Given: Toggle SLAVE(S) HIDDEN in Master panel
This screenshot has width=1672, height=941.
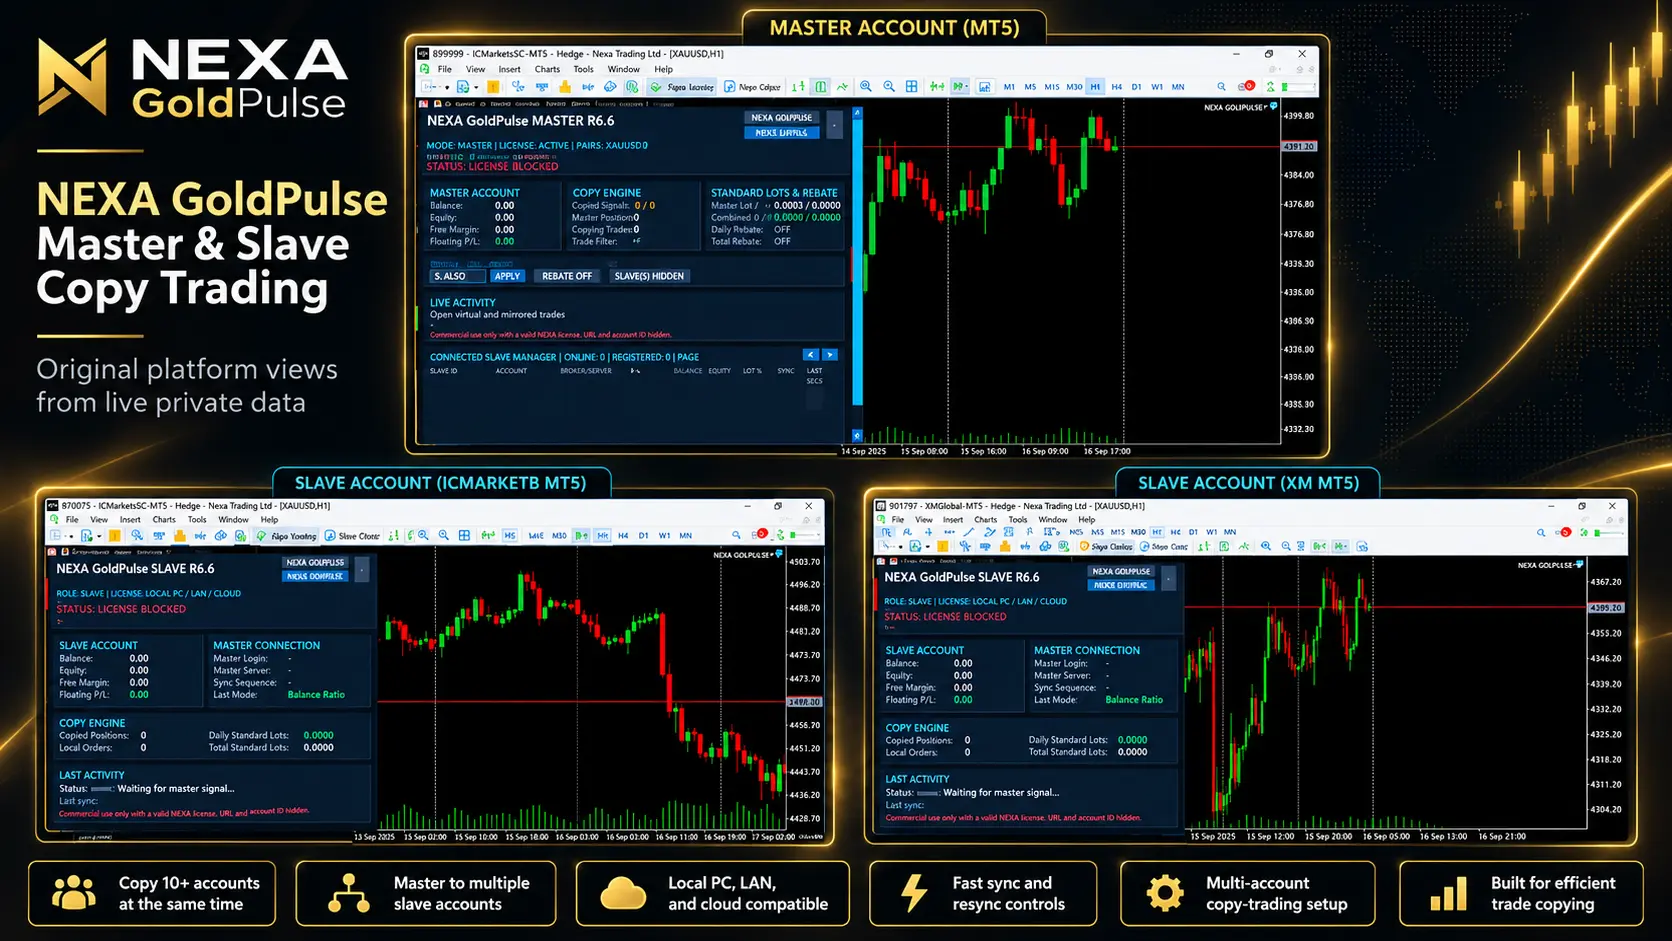Looking at the screenshot, I should pyautogui.click(x=649, y=276).
